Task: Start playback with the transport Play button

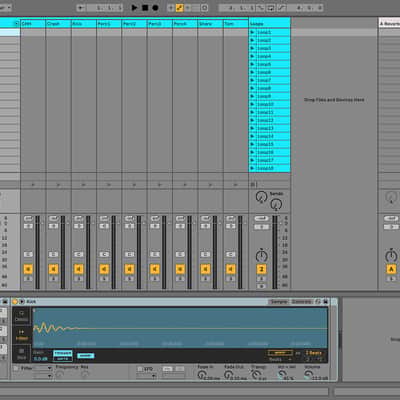Action: (134, 7)
